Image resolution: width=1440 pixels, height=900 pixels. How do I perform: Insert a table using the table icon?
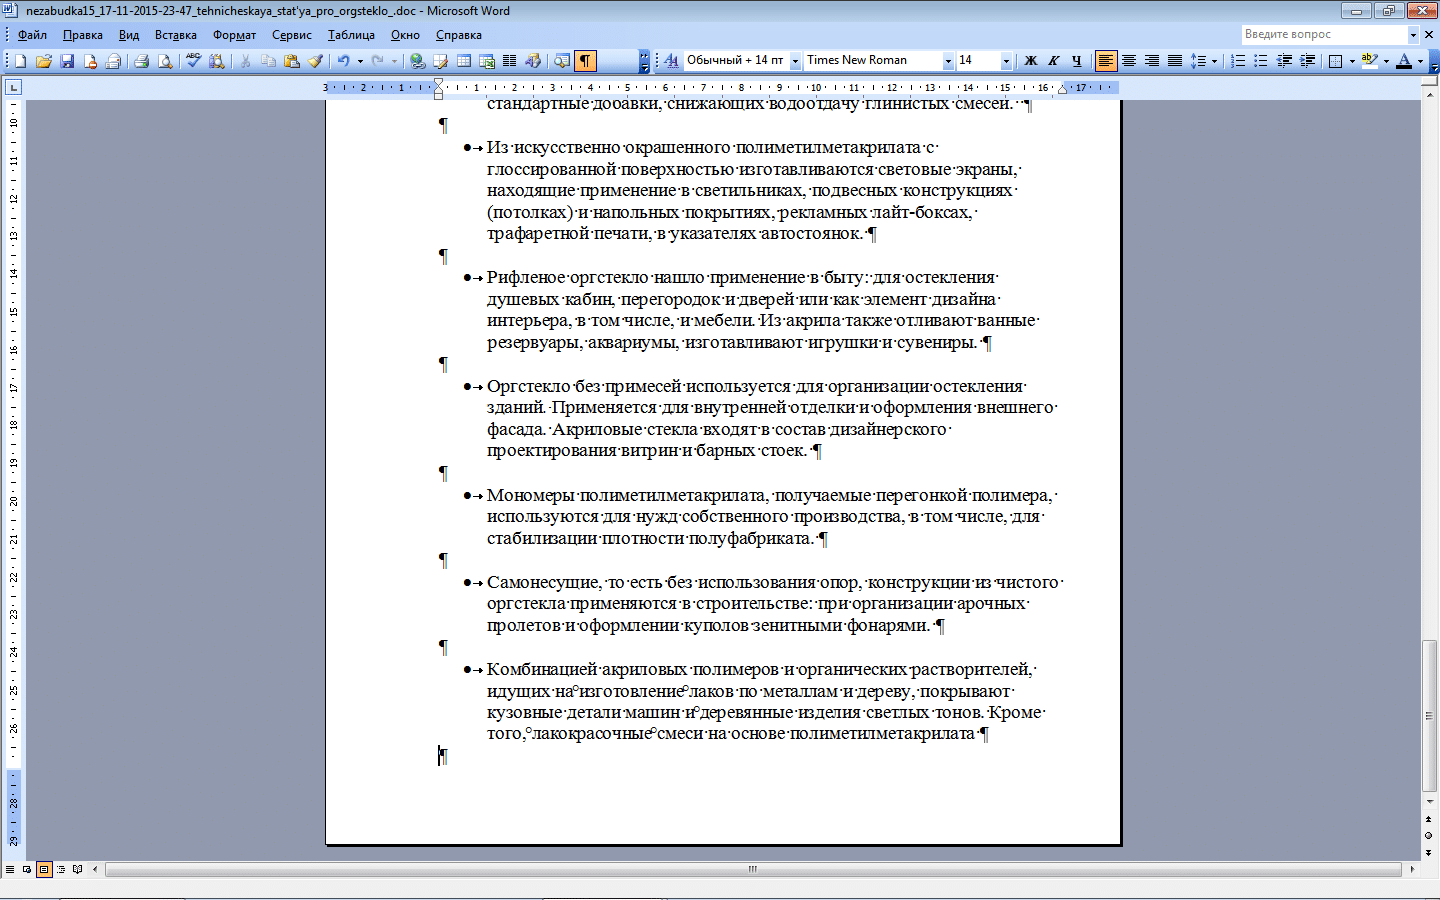tap(464, 61)
